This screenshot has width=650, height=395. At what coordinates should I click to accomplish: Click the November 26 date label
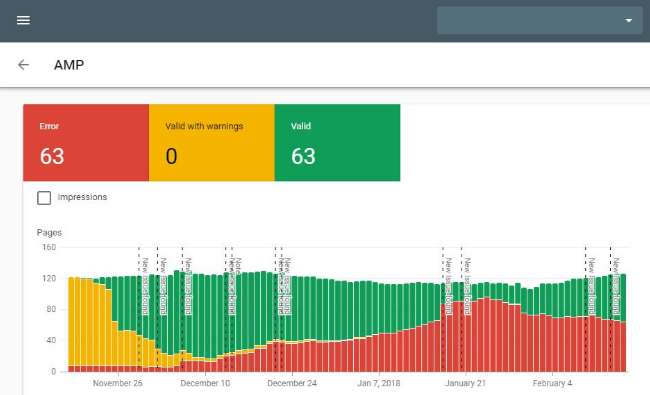pos(117,383)
